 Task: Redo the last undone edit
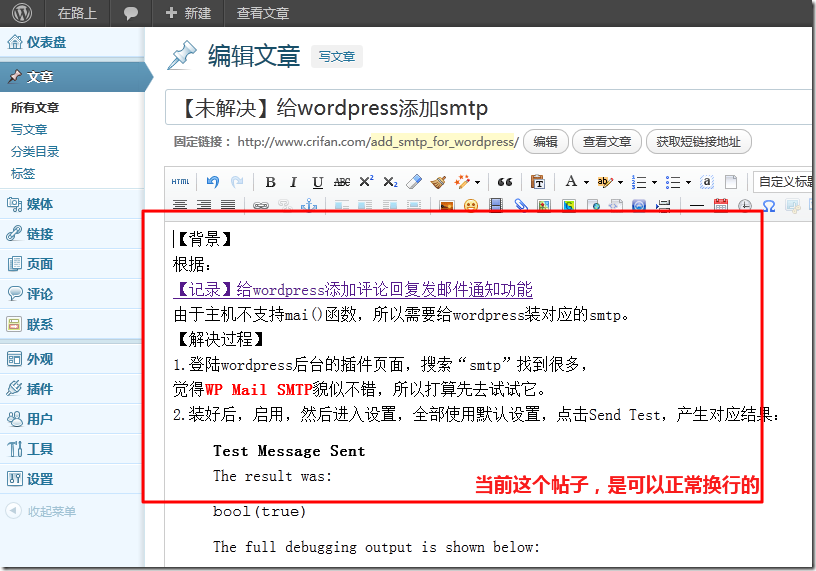pyautogui.click(x=237, y=182)
